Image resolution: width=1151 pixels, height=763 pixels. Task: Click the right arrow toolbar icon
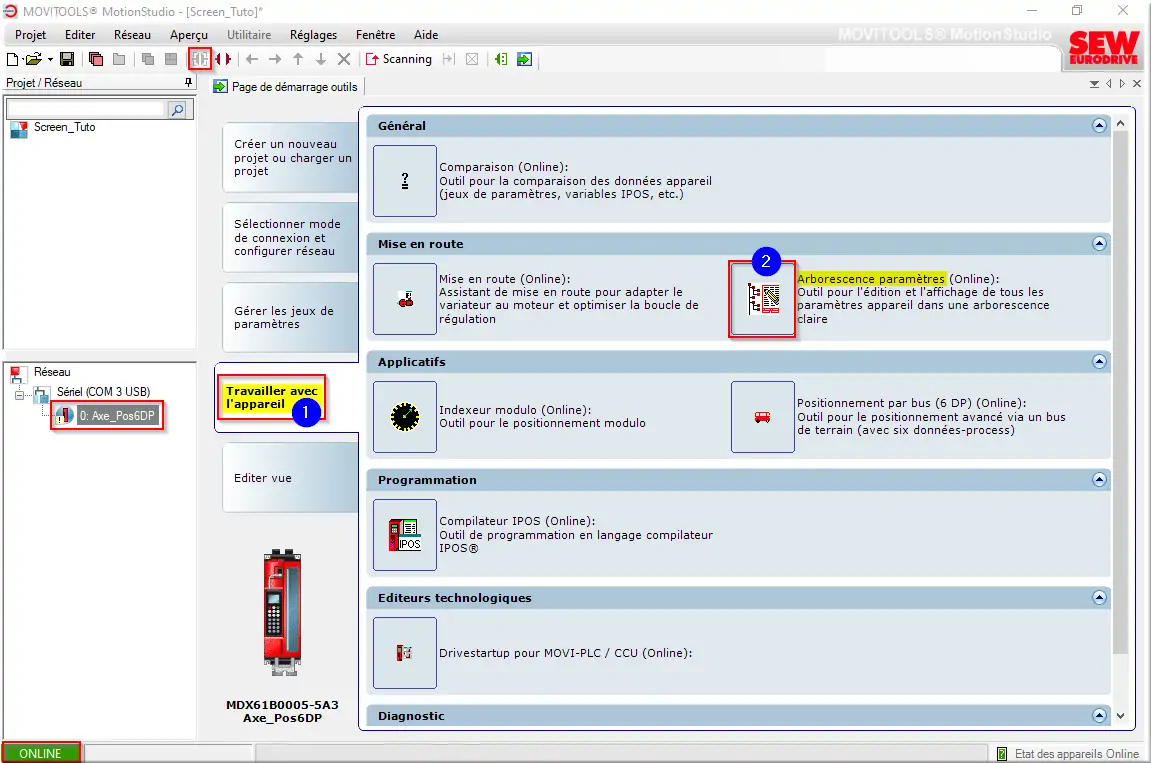coord(275,59)
